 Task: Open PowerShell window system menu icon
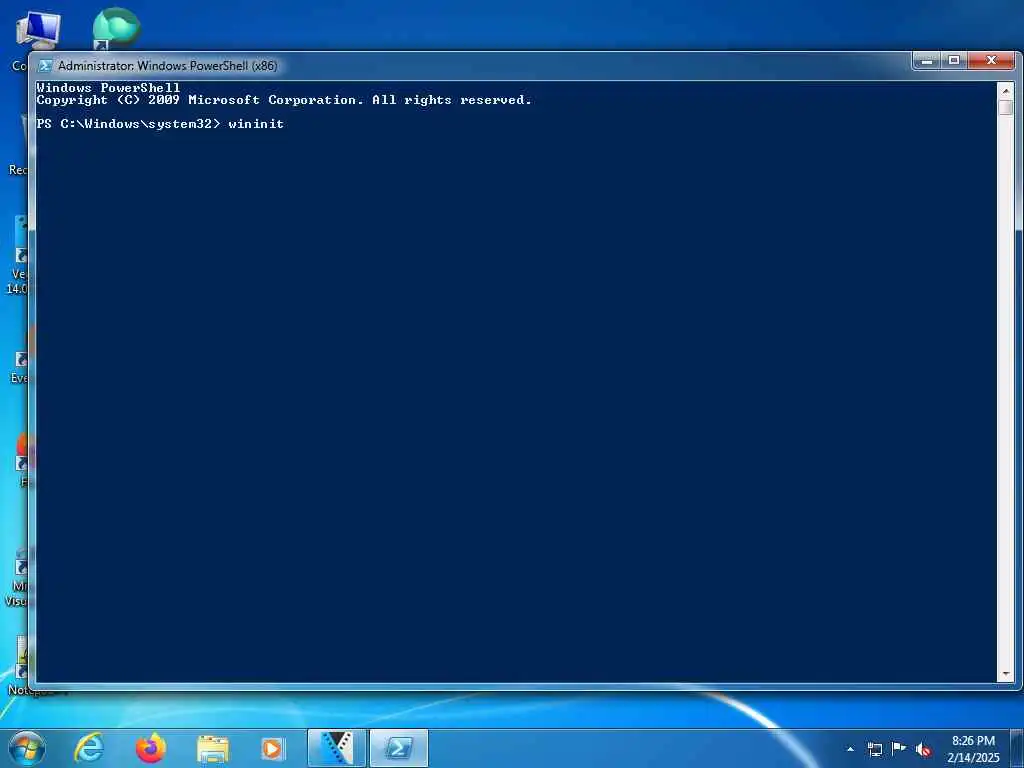pyautogui.click(x=44, y=65)
